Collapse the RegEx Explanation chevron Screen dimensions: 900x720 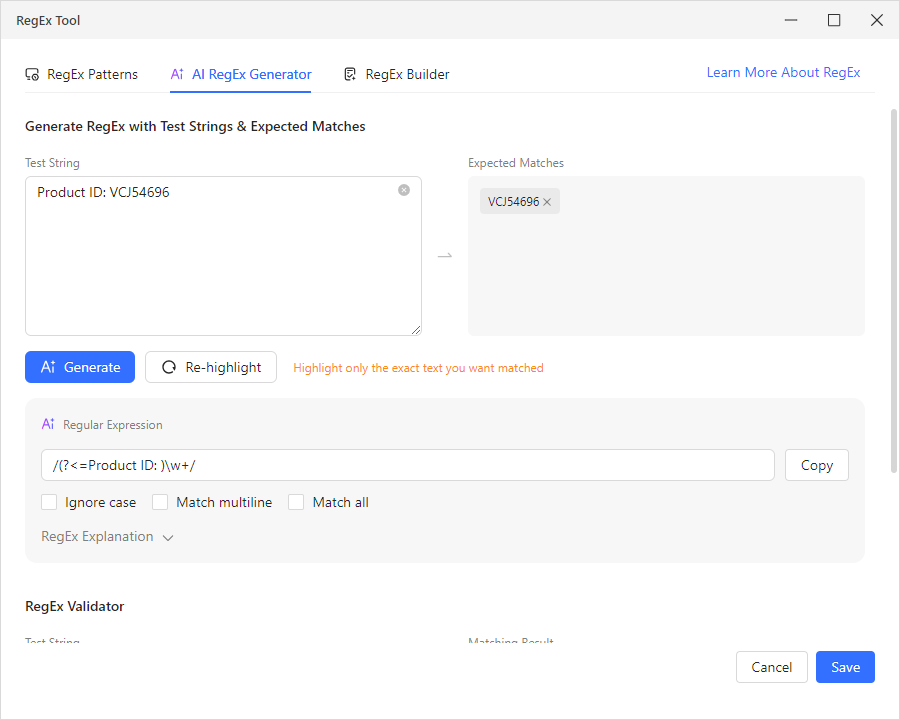coord(168,537)
